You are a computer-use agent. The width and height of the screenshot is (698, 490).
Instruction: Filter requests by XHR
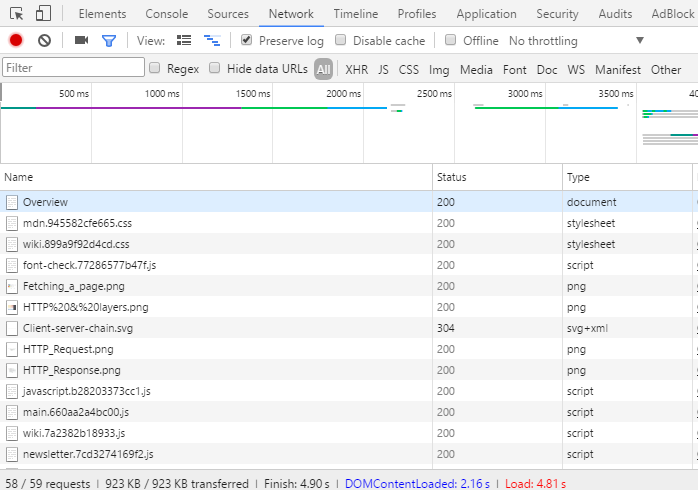coord(357,70)
